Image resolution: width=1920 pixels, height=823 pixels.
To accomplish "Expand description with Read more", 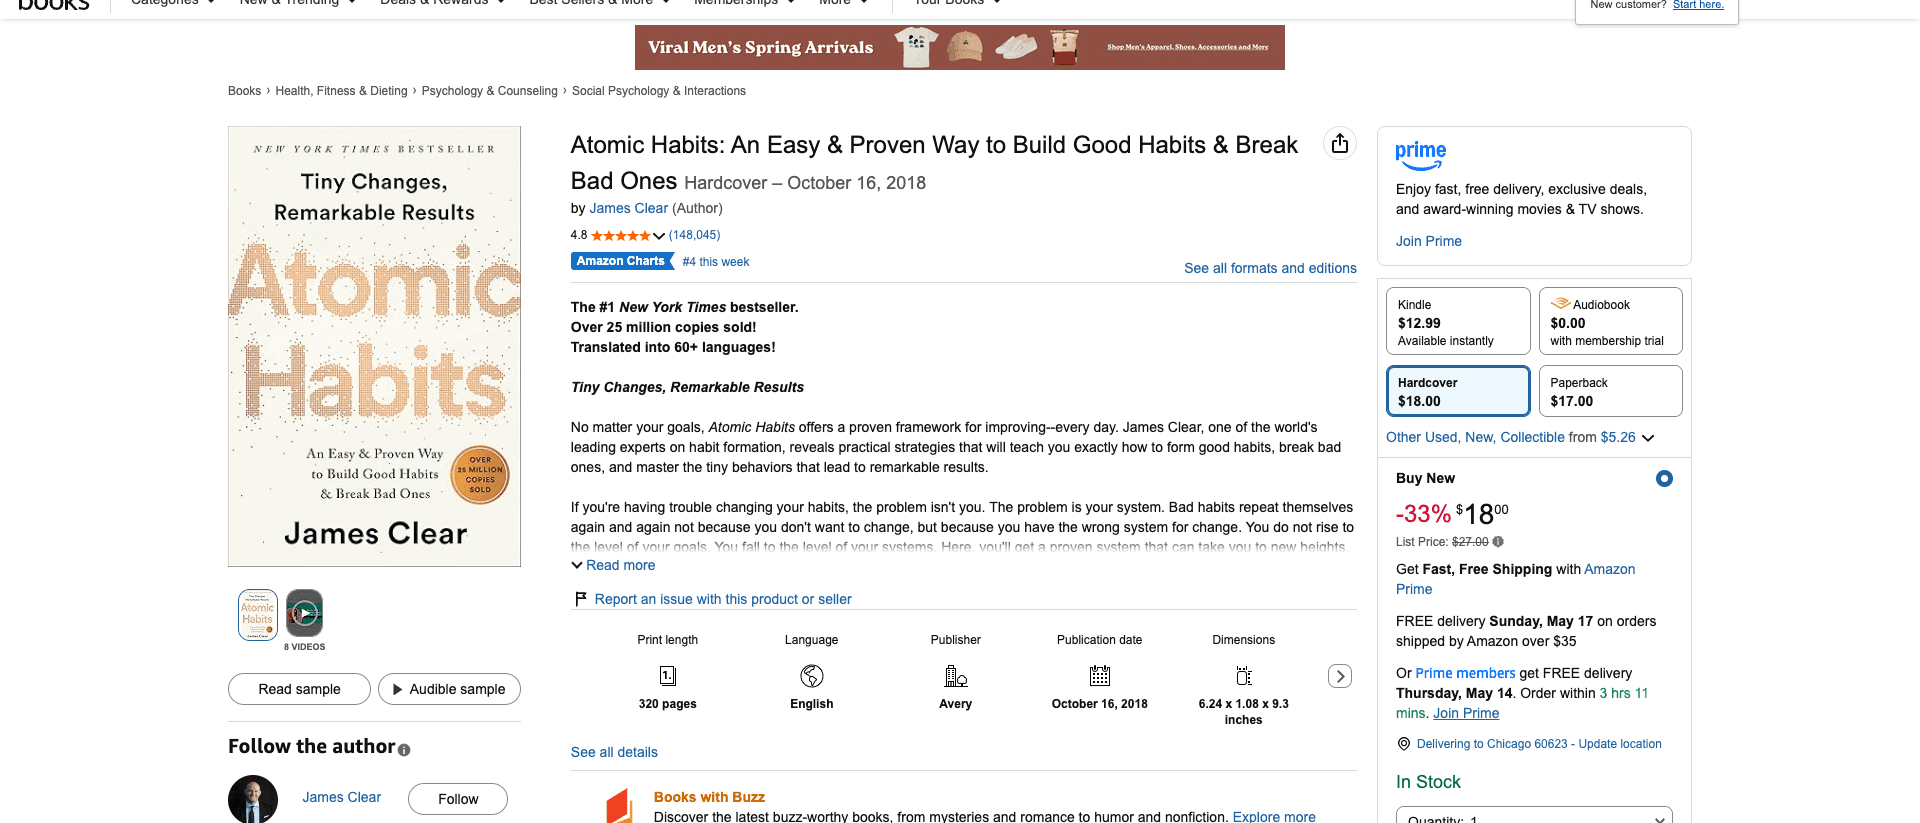I will (x=613, y=565).
